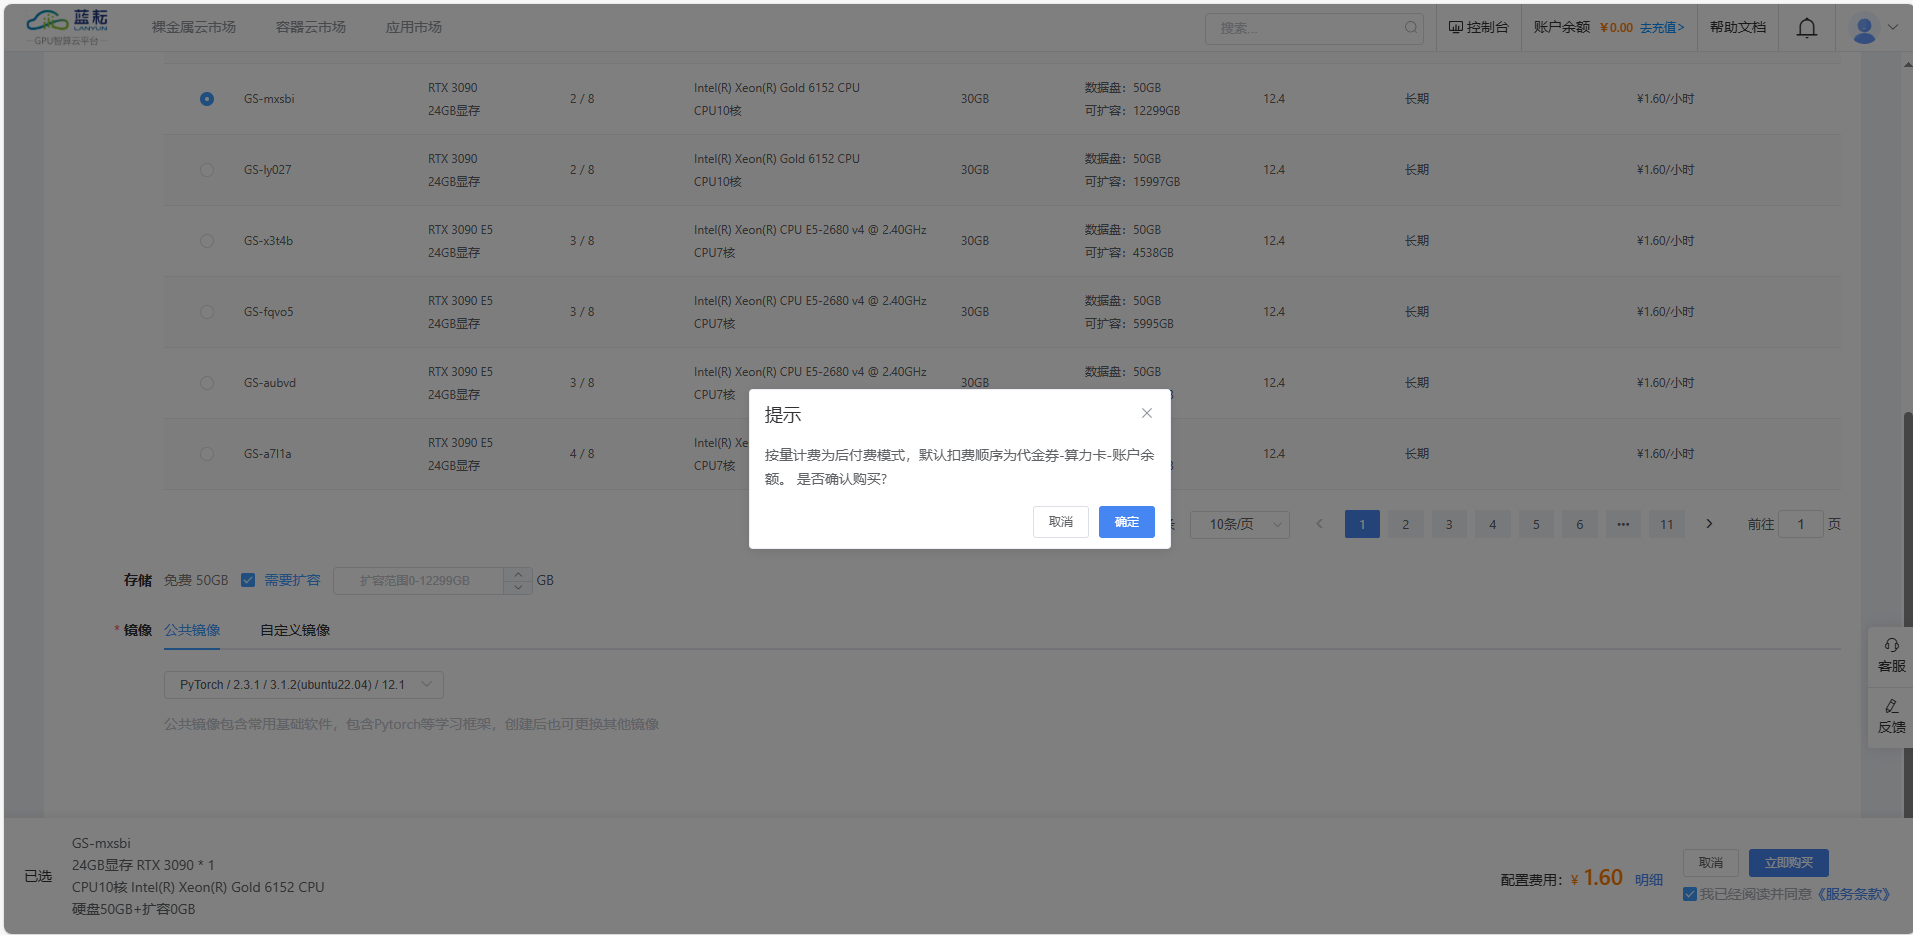Go to page 5
1913x935 pixels.
(1536, 524)
